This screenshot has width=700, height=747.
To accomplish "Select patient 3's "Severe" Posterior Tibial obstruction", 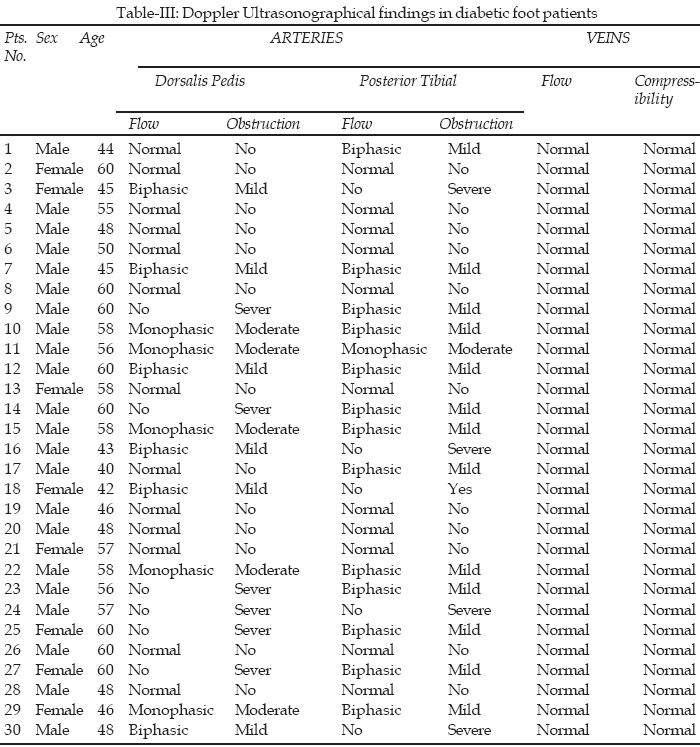I will point(469,189).
